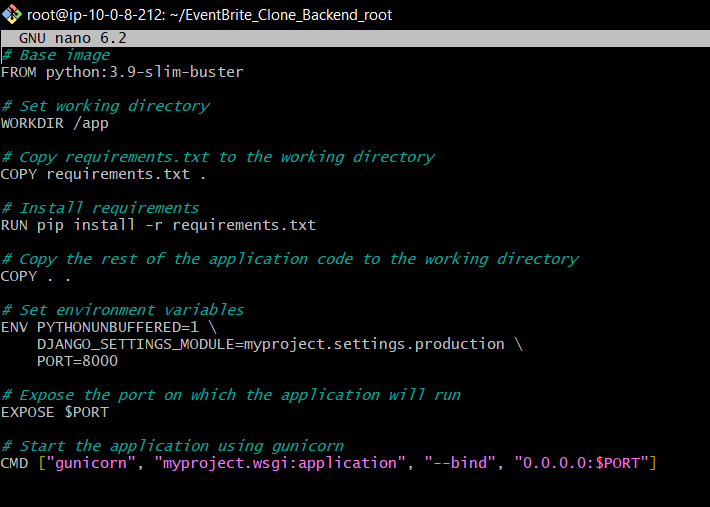The image size is (710, 507).
Task: Click on 'python:3.9-slim-buster' in the FROM line
Action: (145, 72)
